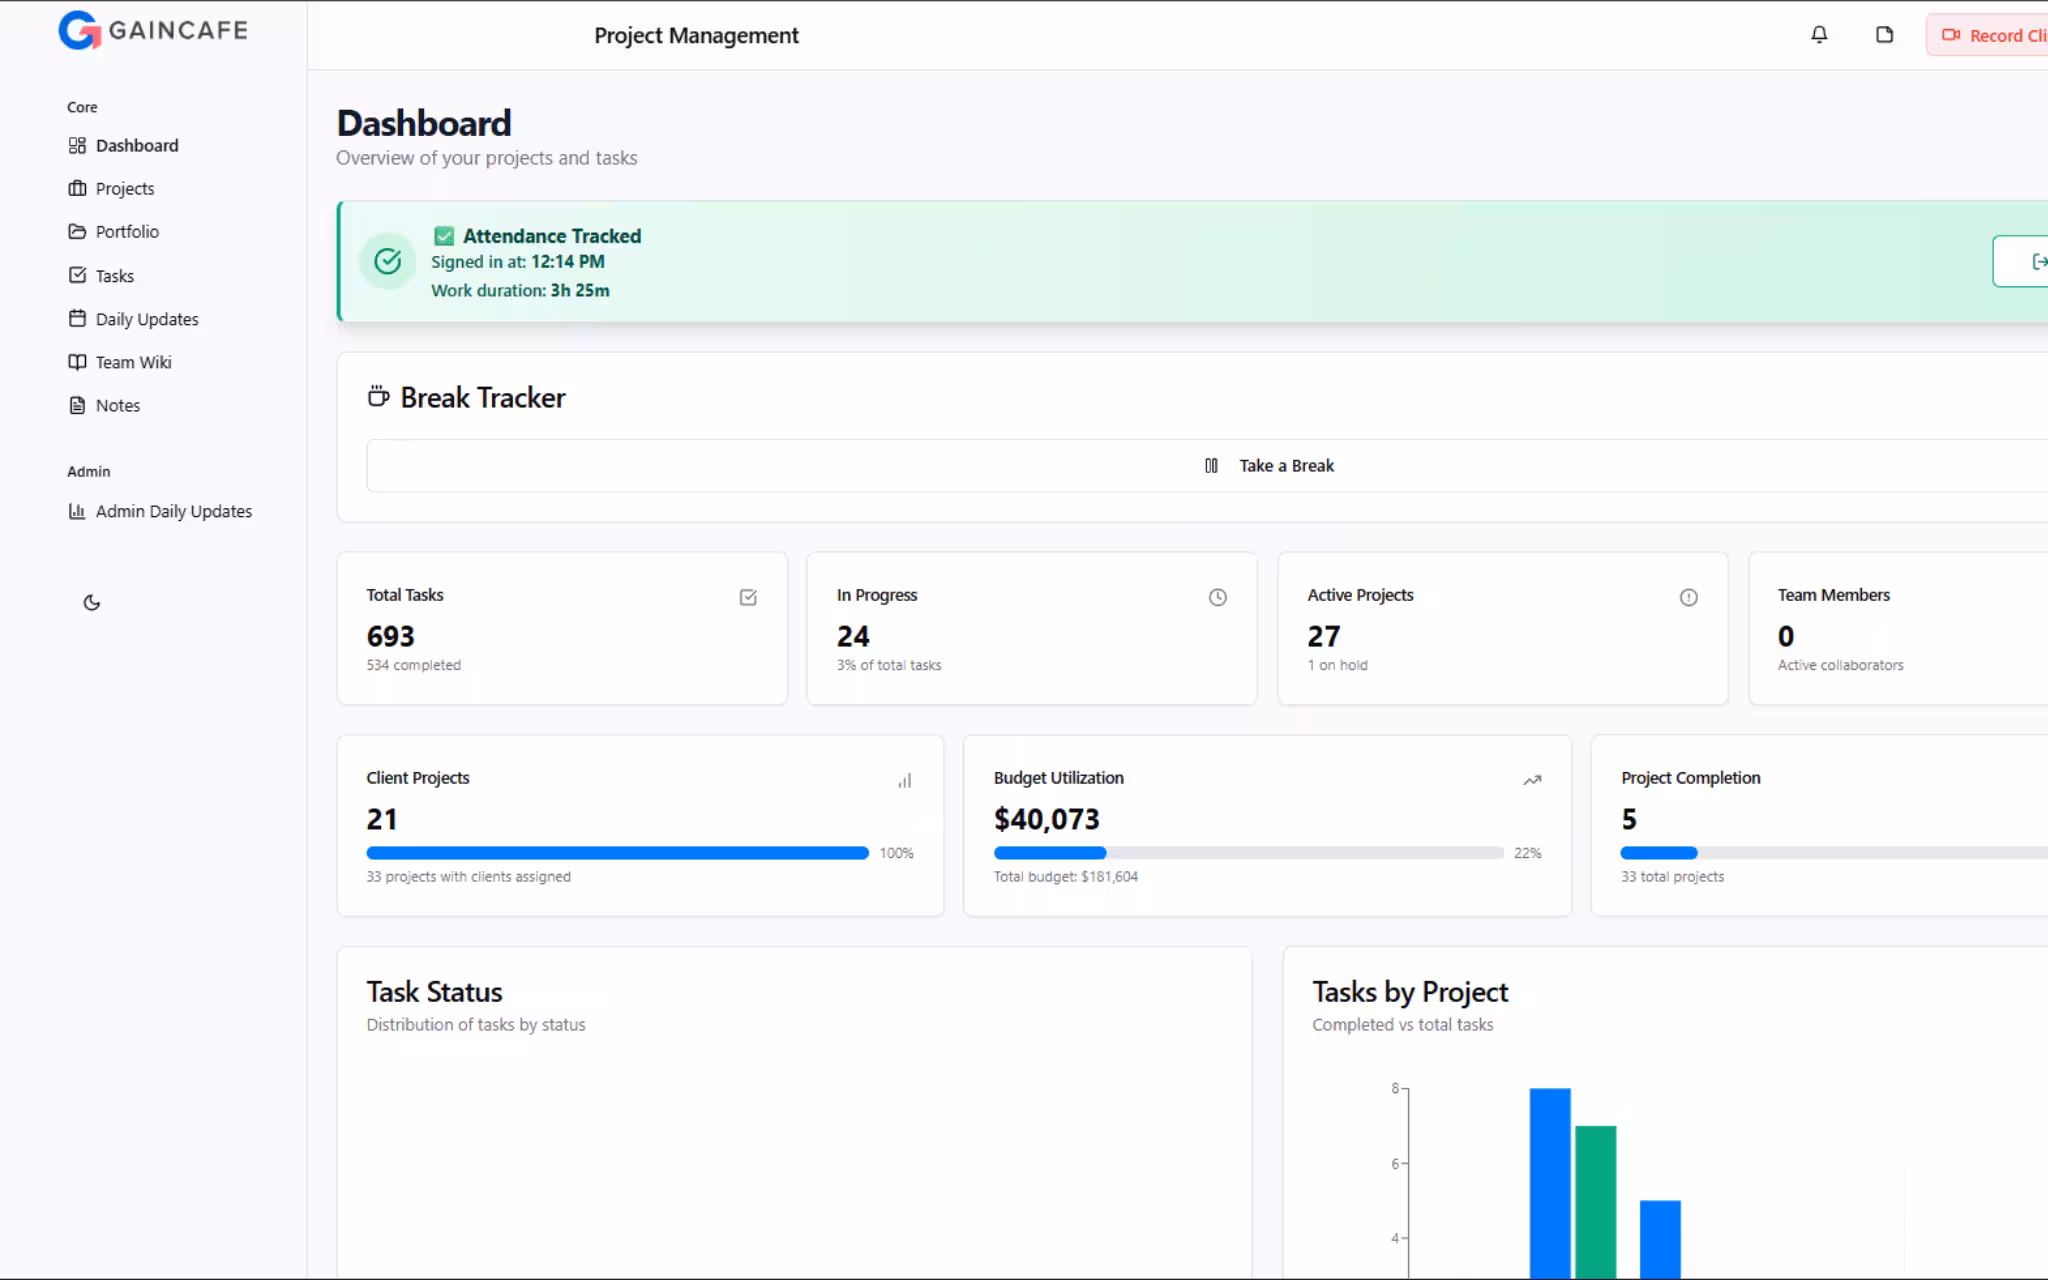
Task: Click the info icon on Active Projects card
Action: (x=1688, y=597)
